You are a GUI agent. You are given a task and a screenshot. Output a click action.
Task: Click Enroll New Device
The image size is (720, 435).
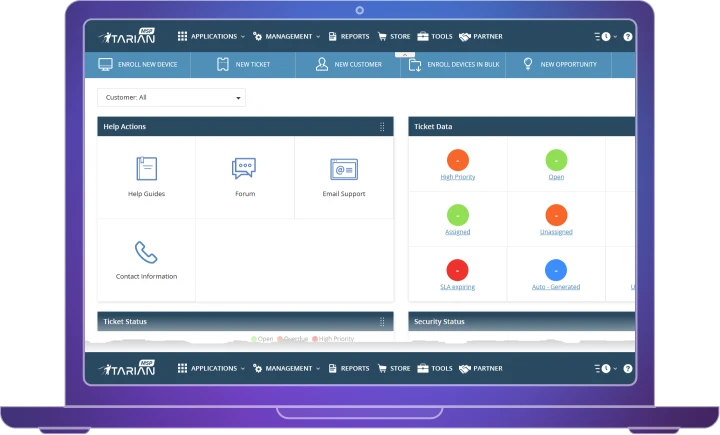(x=138, y=64)
